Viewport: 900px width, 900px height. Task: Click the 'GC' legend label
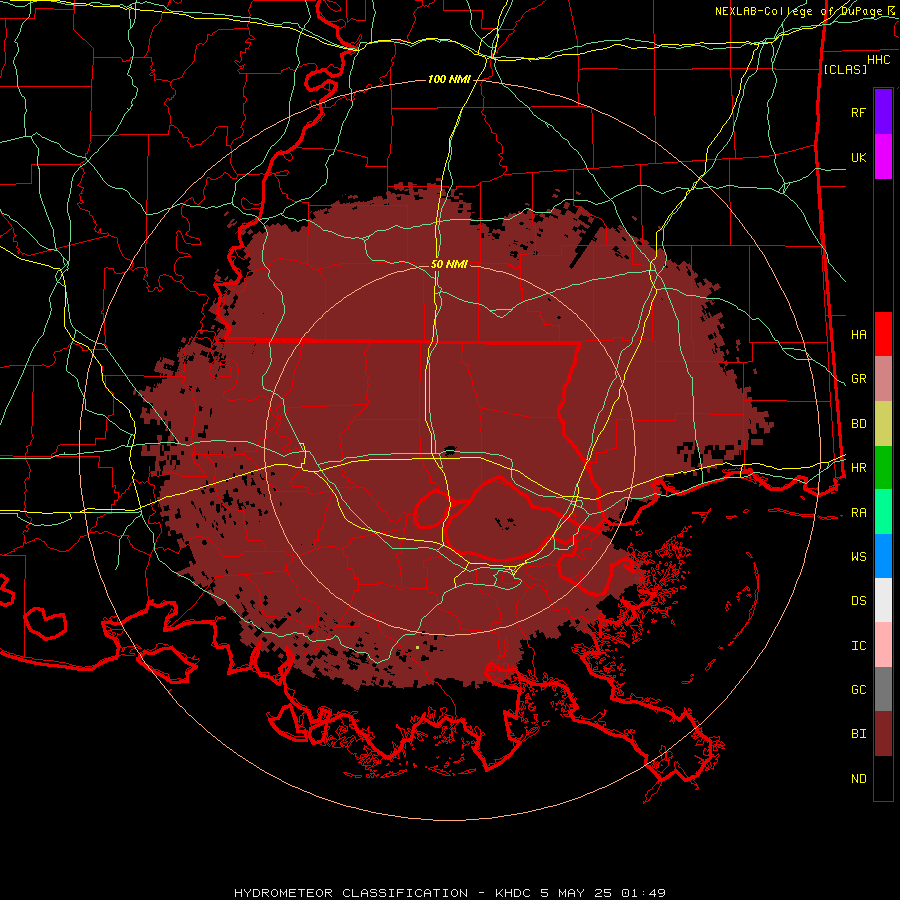point(859,690)
